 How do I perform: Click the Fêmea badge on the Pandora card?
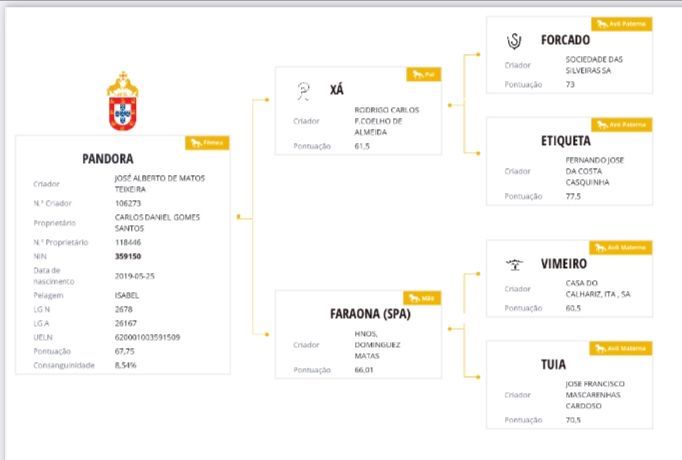pos(207,143)
